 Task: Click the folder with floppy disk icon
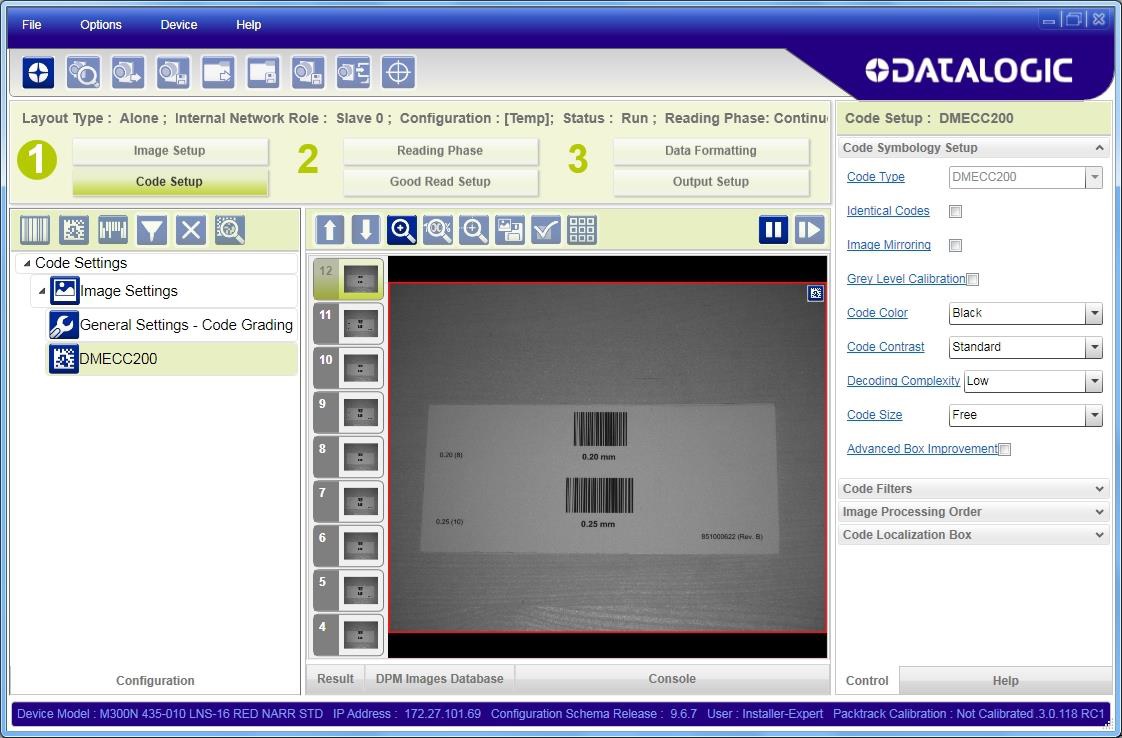[263, 72]
